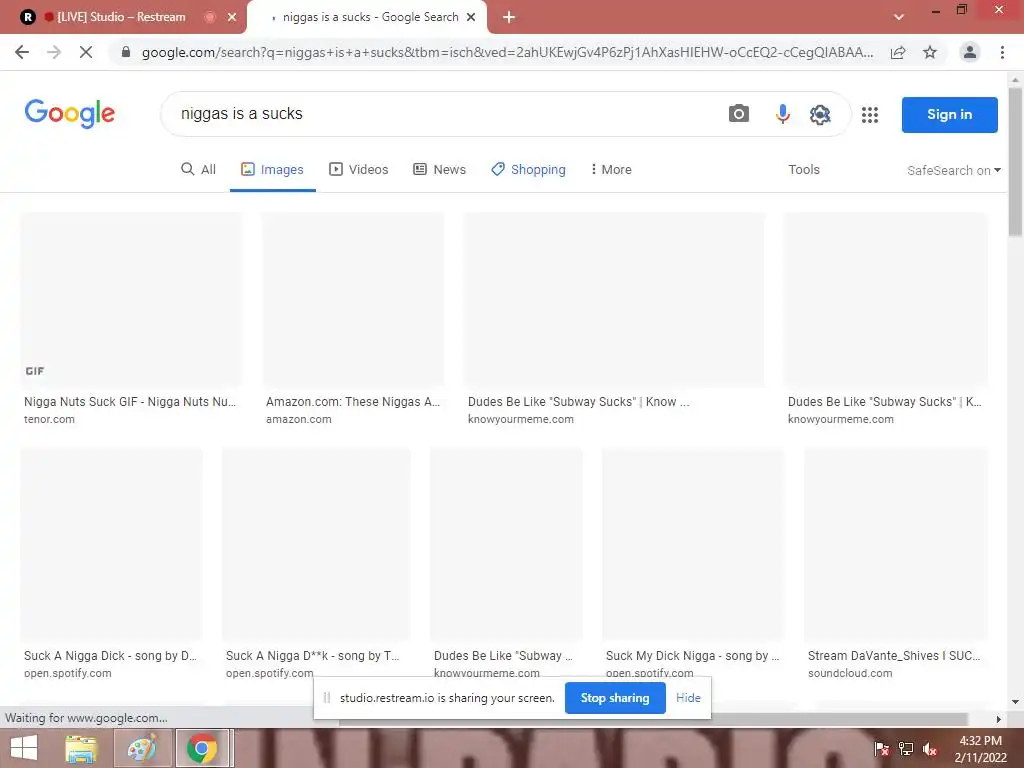
Task: Open the soundcloud.com result thumbnail
Action: click(x=895, y=544)
